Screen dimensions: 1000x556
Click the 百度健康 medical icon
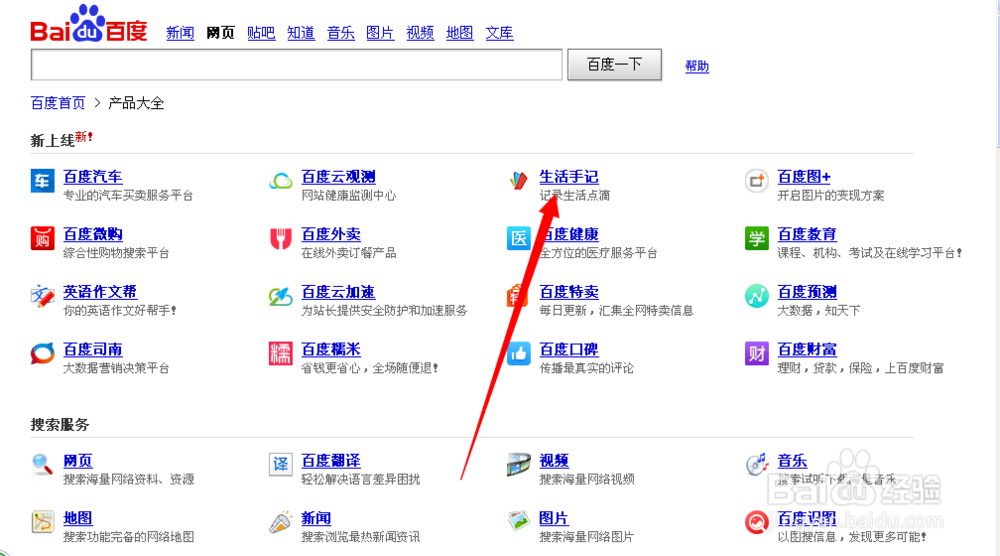[518, 238]
